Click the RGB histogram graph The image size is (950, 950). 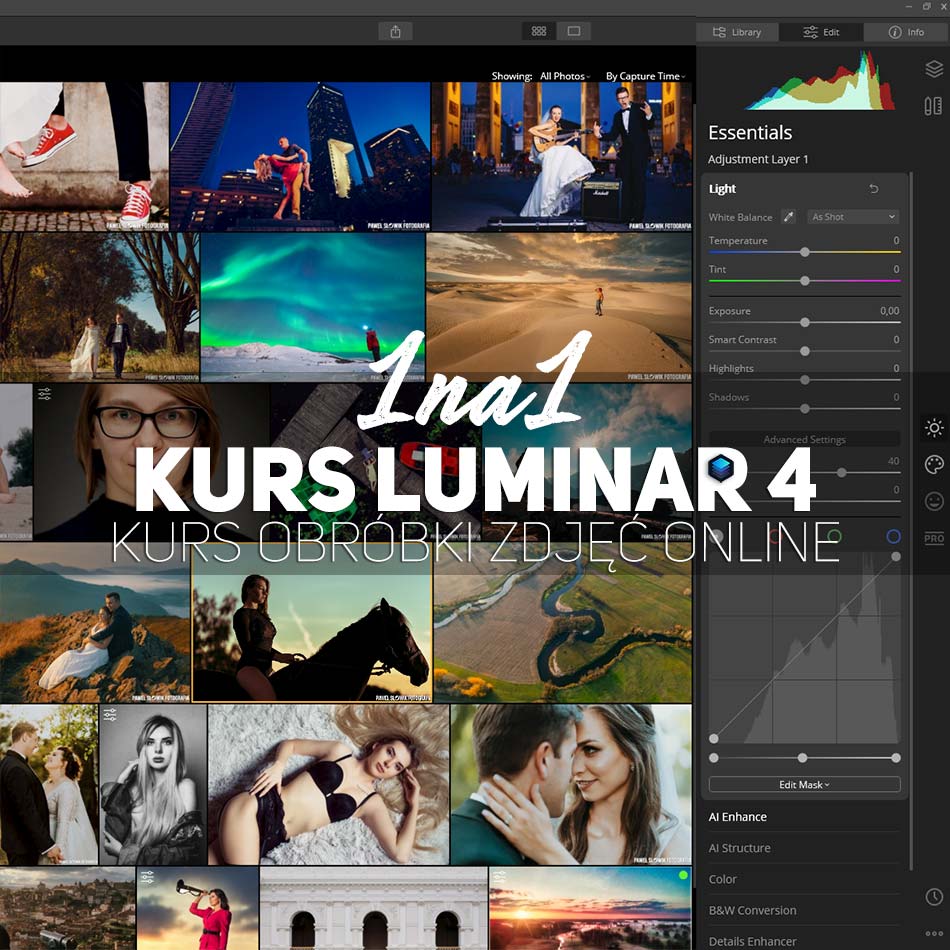click(x=820, y=81)
